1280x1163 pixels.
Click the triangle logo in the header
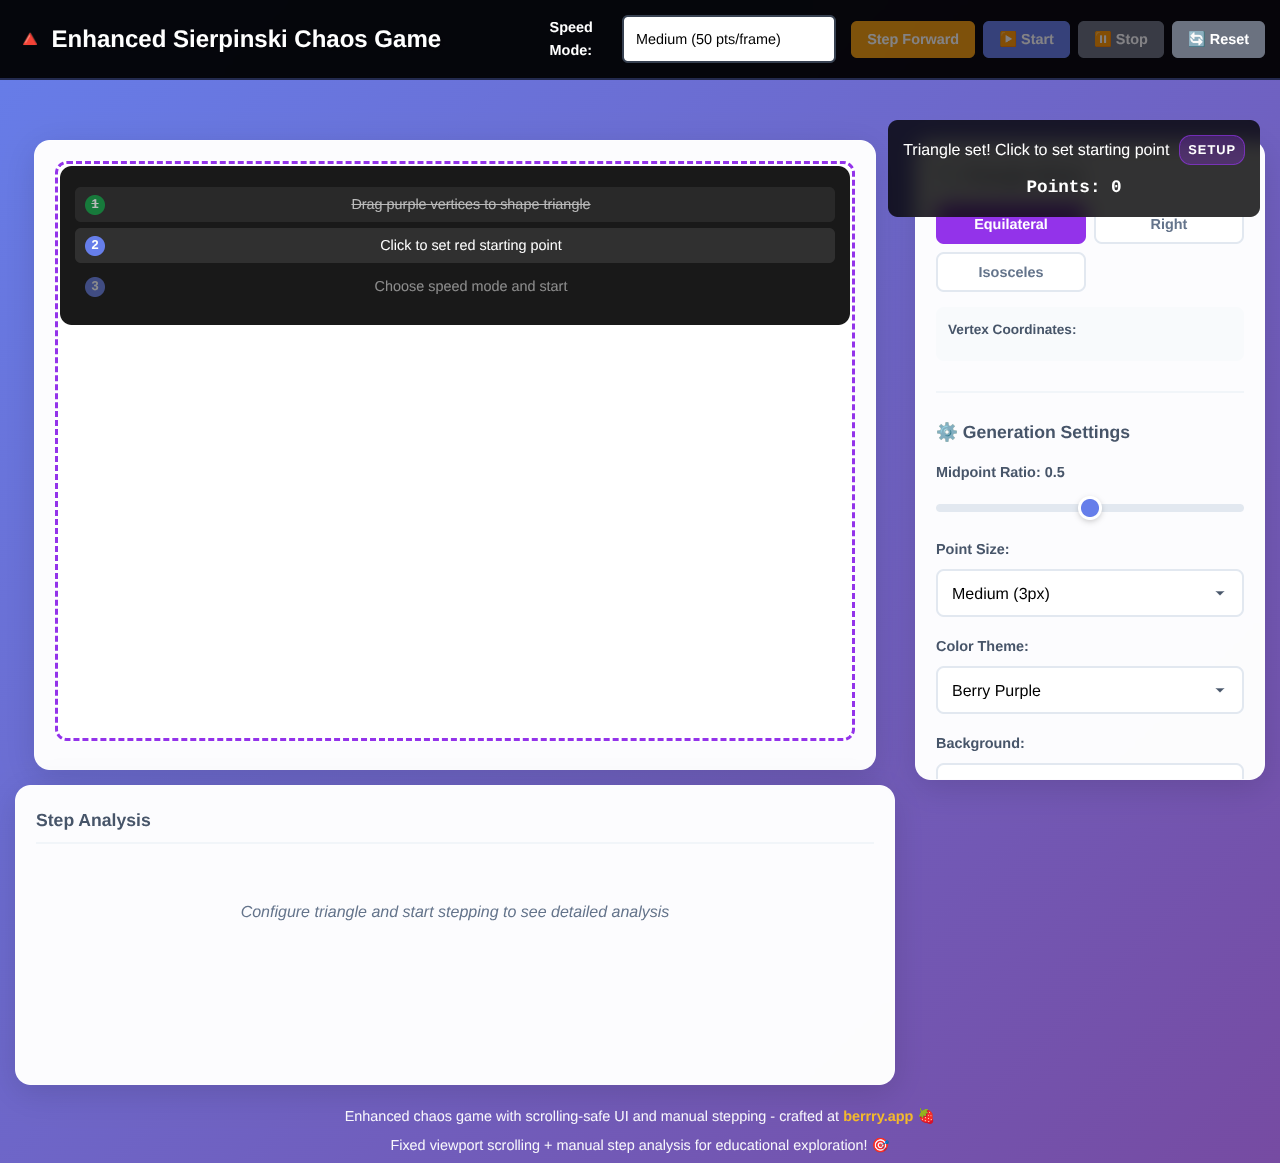tap(29, 38)
